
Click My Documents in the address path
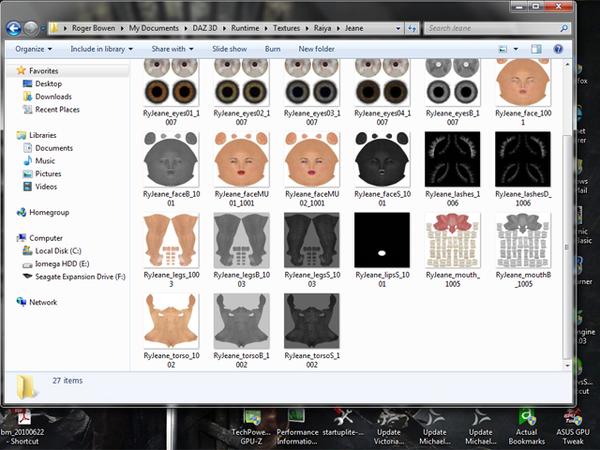153,28
